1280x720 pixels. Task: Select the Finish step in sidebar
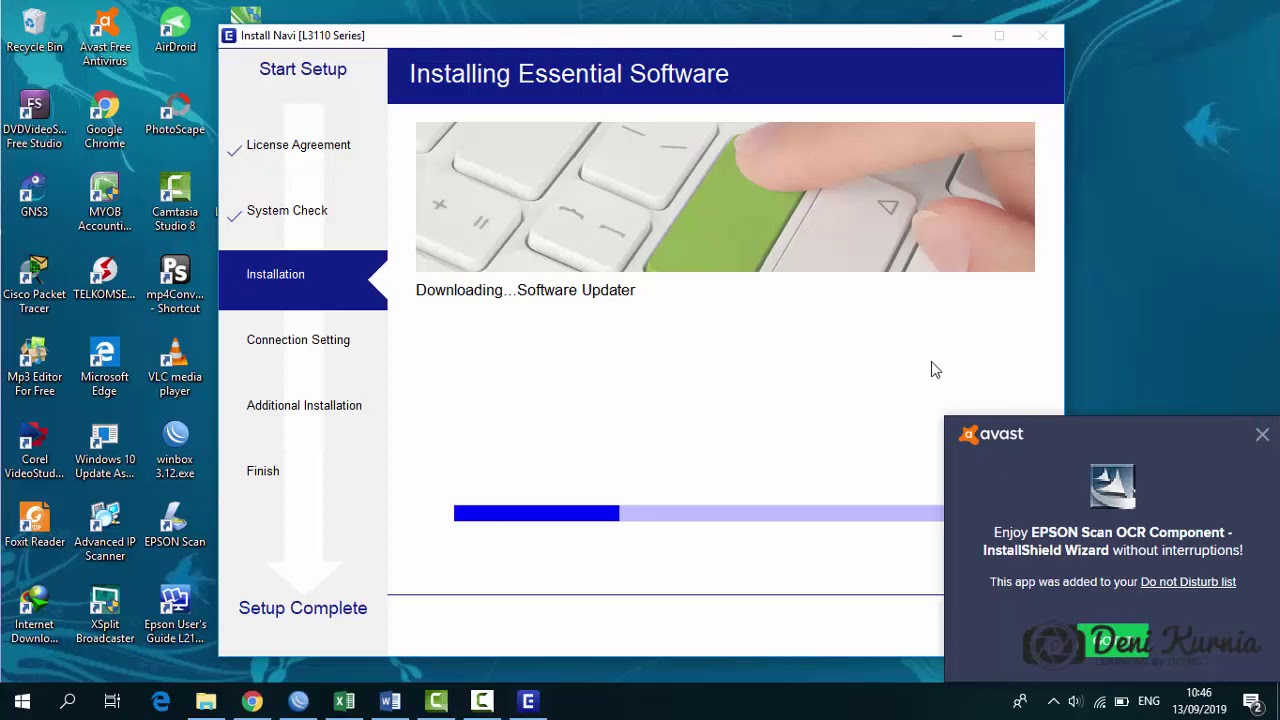tap(263, 471)
